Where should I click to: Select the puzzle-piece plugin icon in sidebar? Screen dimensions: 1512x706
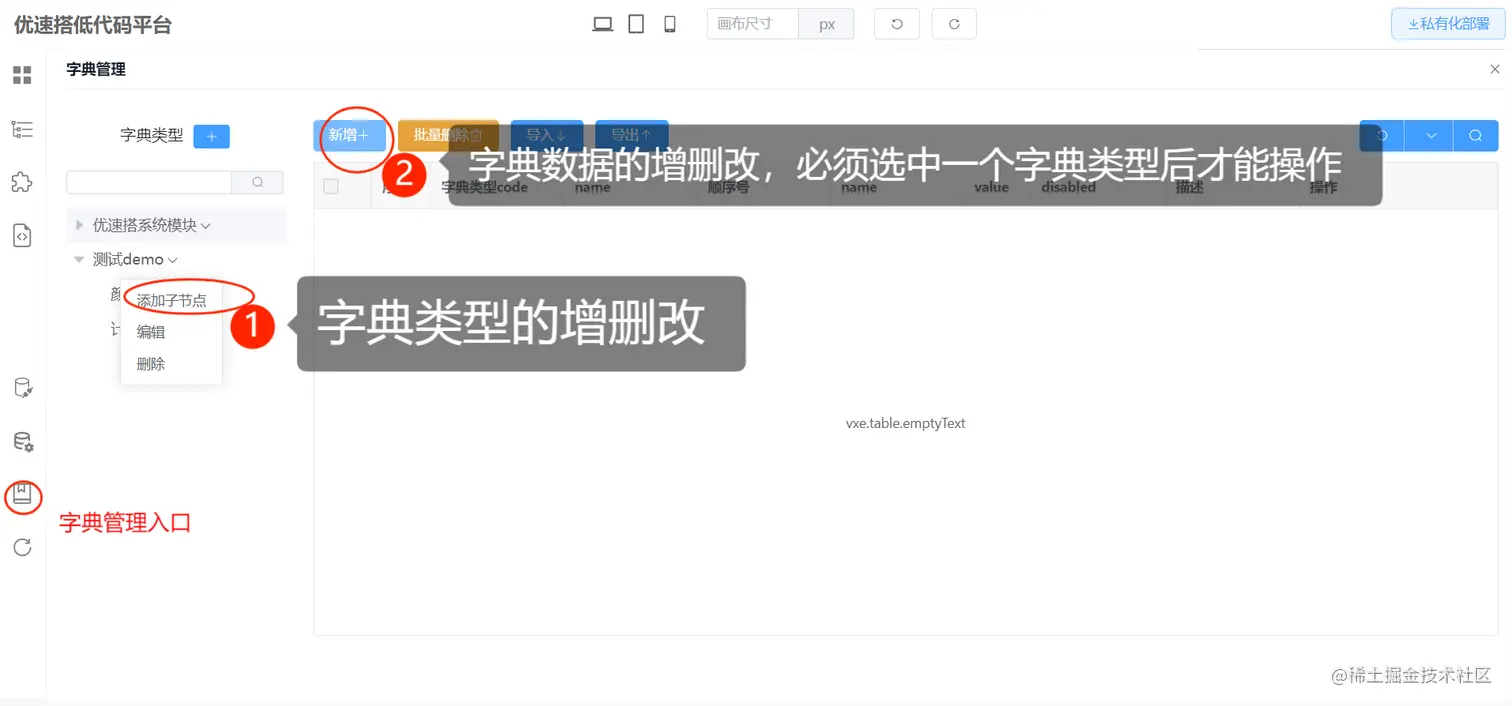22,181
